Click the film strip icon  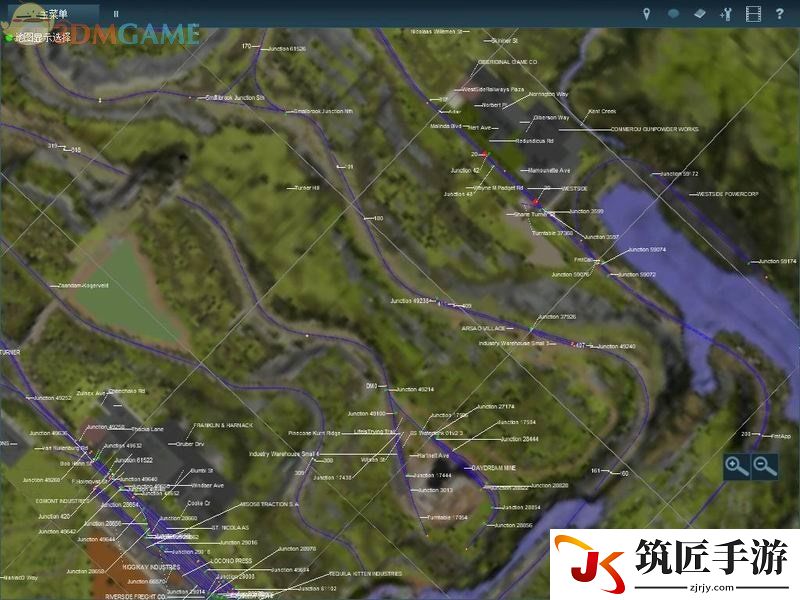pos(753,14)
